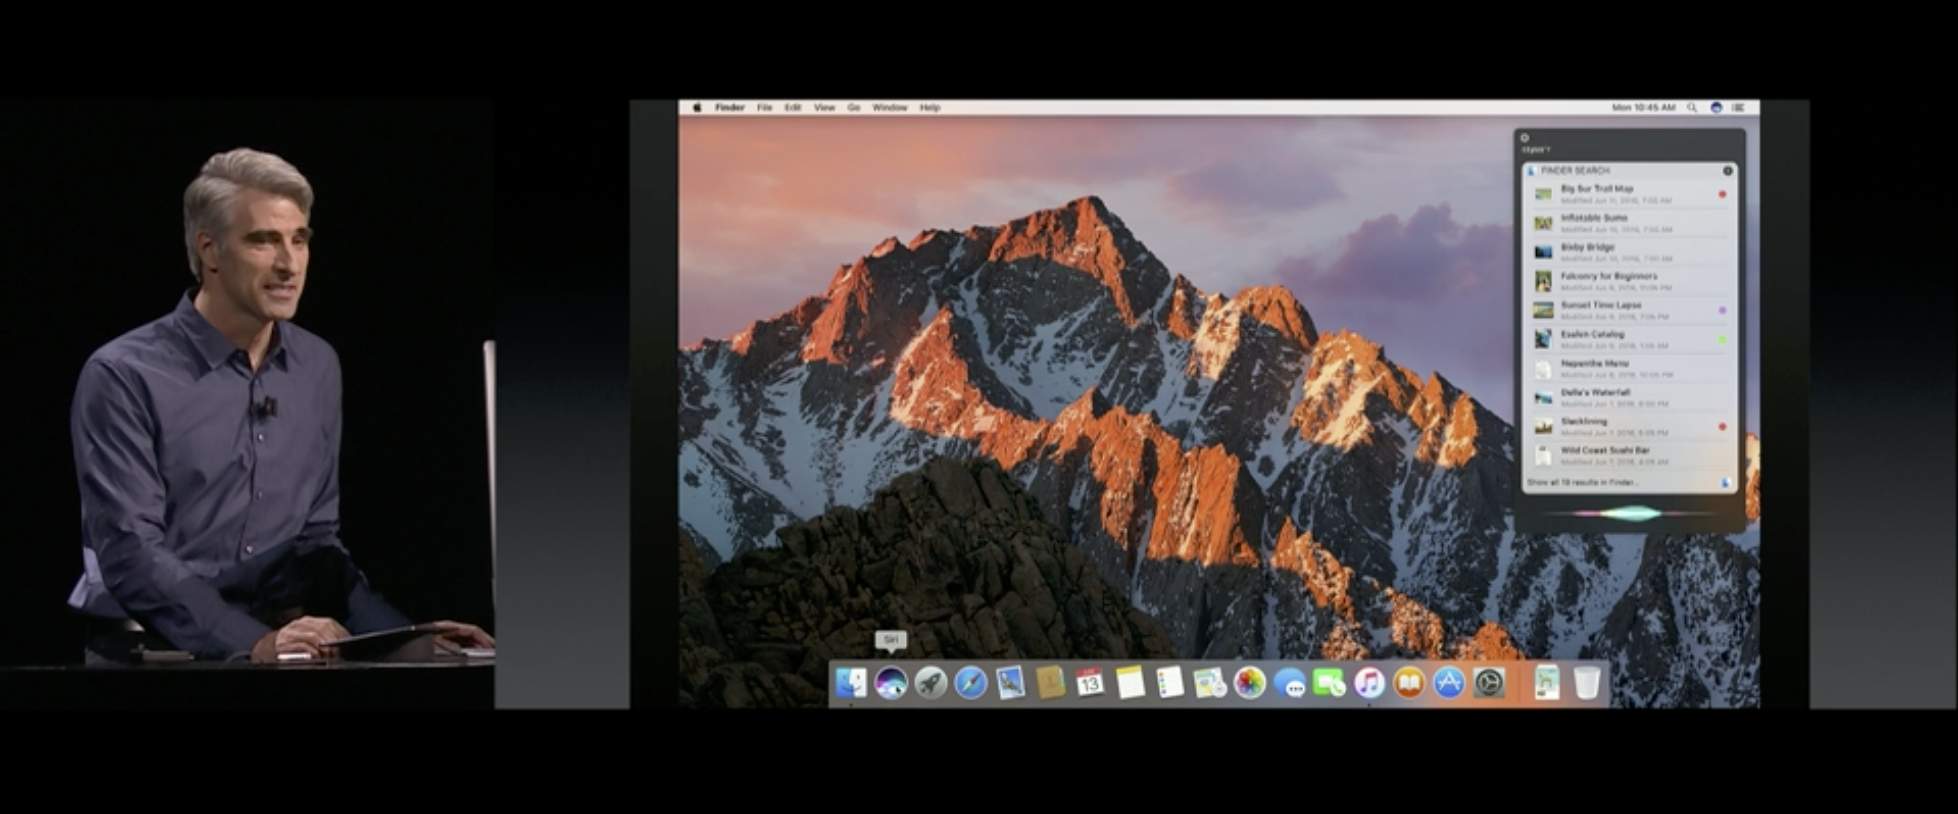Open the Trash in the Dock
1958x814 pixels.
pos(1586,684)
